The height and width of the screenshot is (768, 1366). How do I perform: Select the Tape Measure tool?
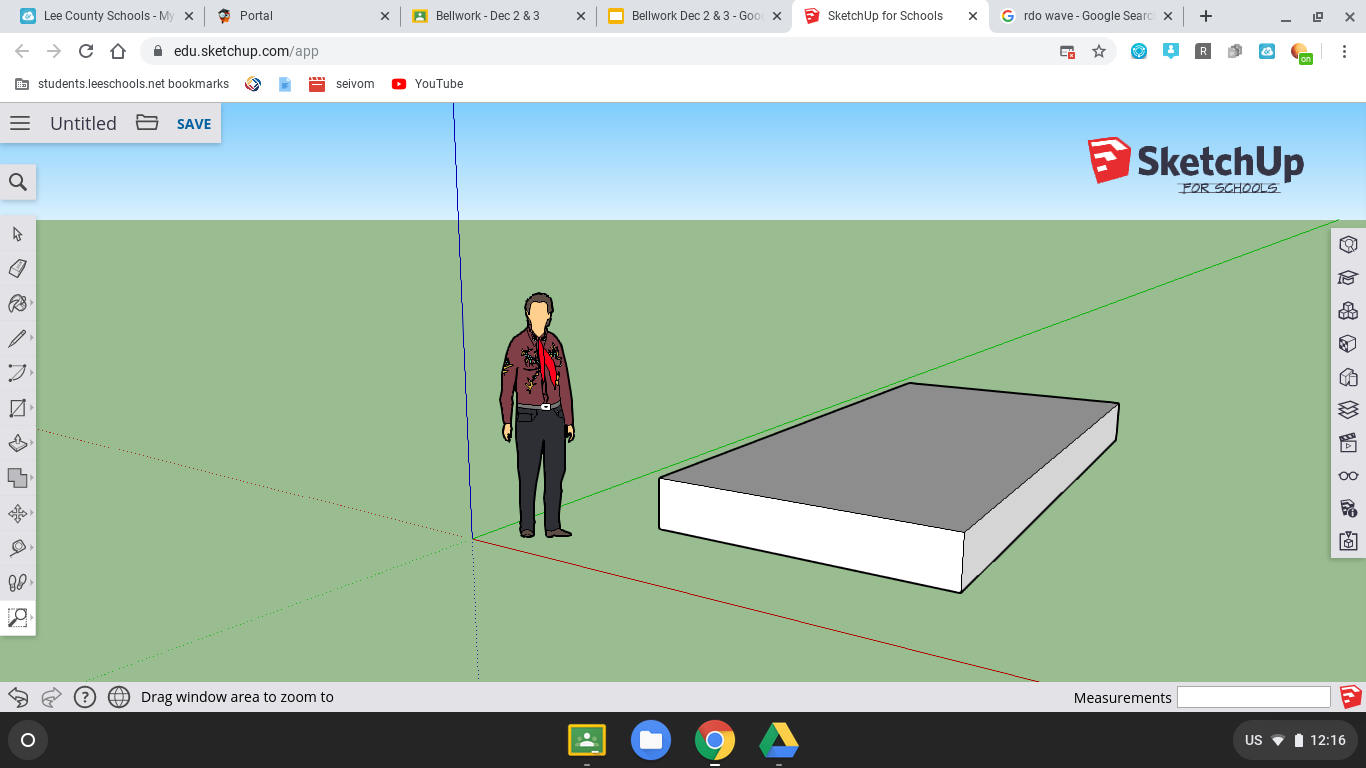(17, 548)
